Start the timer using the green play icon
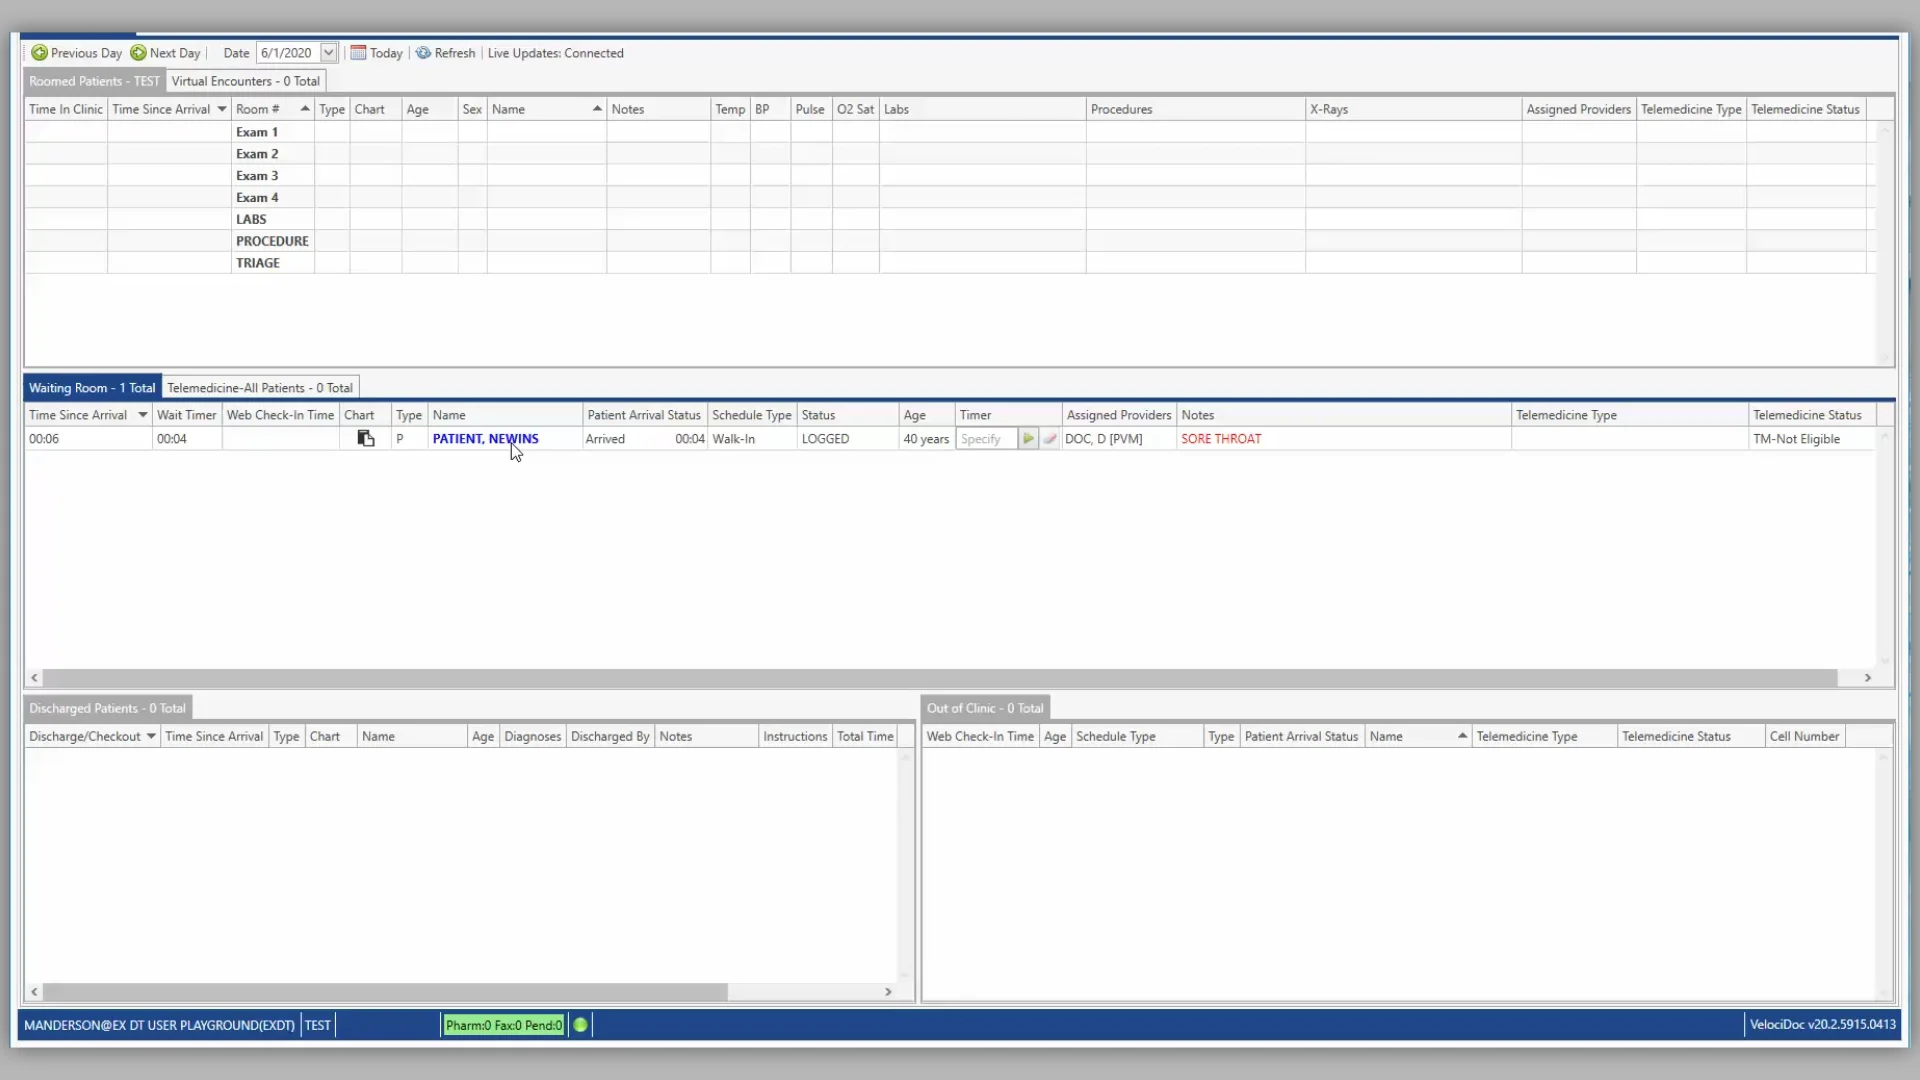The image size is (1920, 1080). pos(1028,438)
